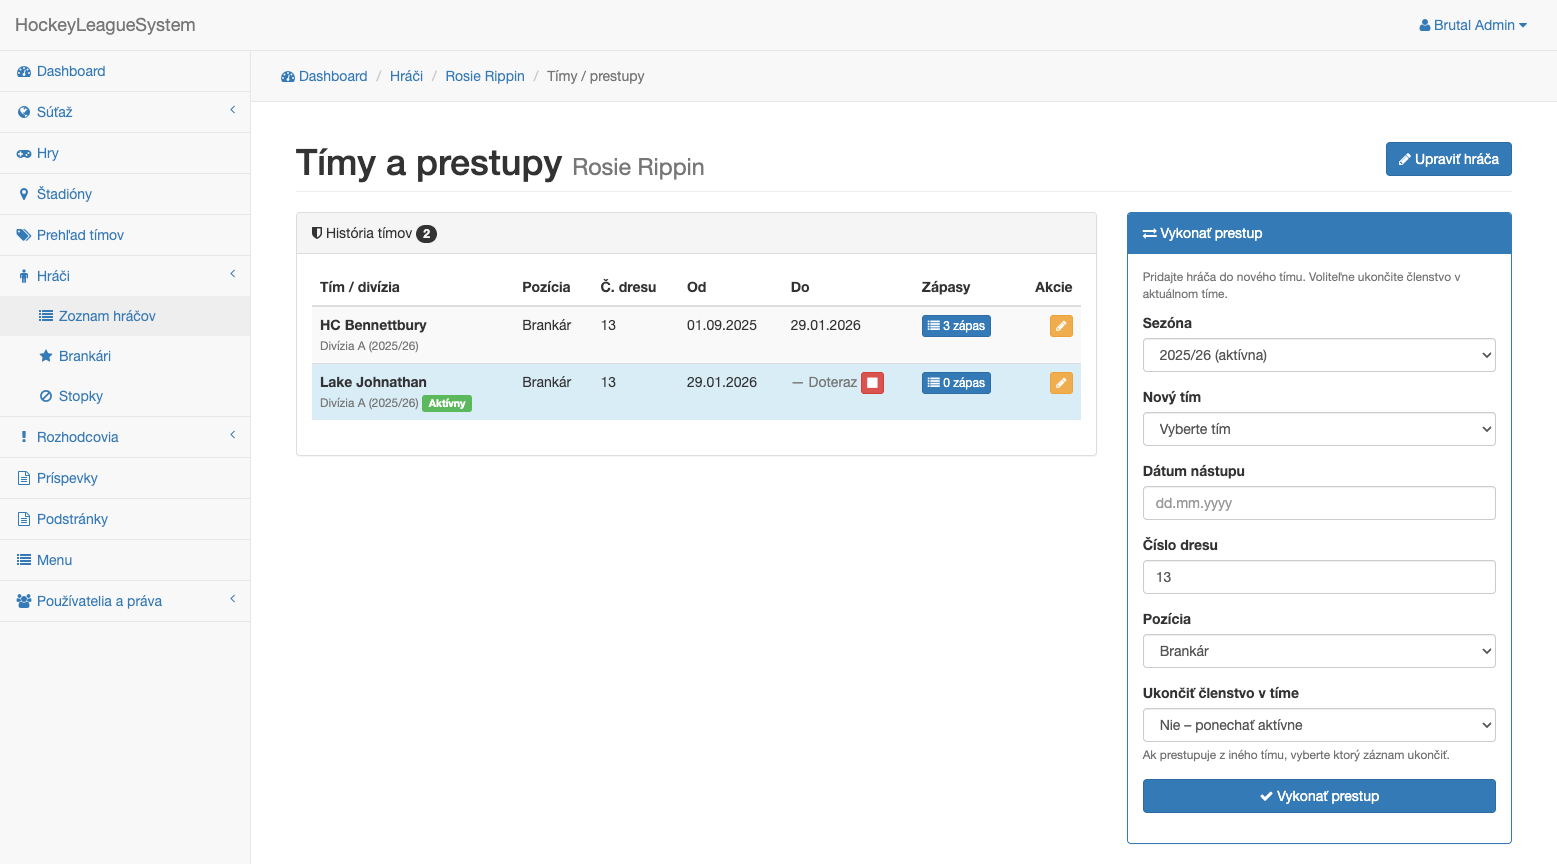Open the Sezóna dropdown
The image size is (1557, 864).
click(x=1318, y=355)
